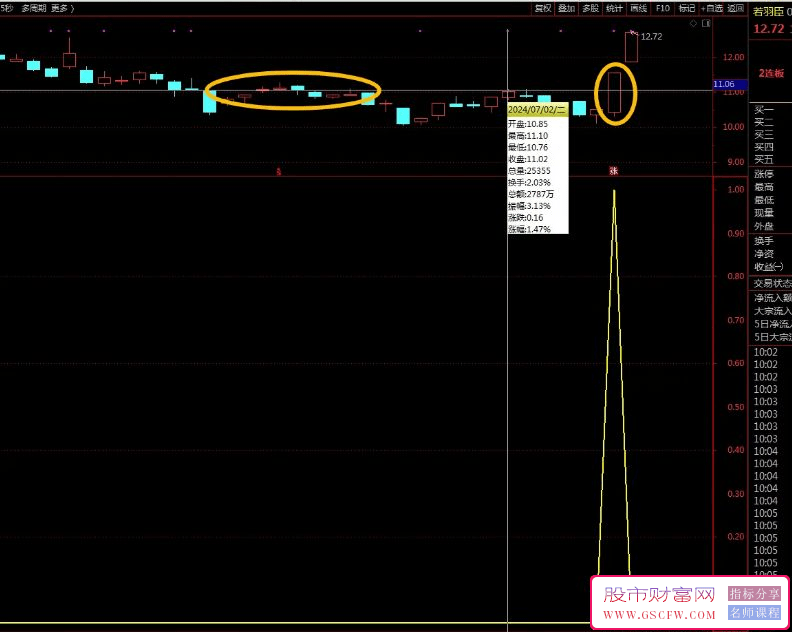Click 收盘:11.02 in the tooltip
The height and width of the screenshot is (632, 792).
tap(528, 159)
